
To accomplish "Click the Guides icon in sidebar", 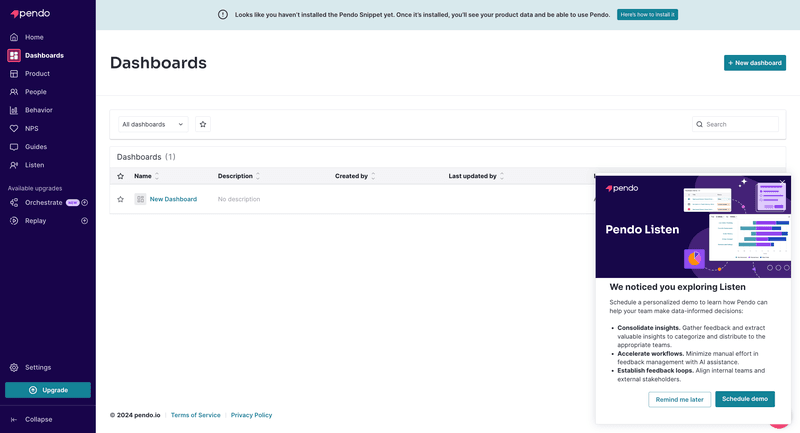I will tap(14, 147).
